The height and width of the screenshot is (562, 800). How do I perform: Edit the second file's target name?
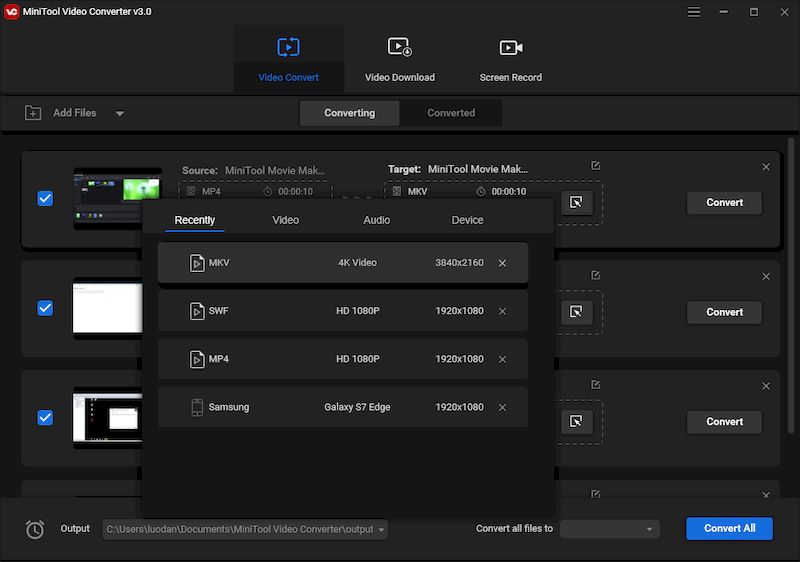(x=595, y=275)
